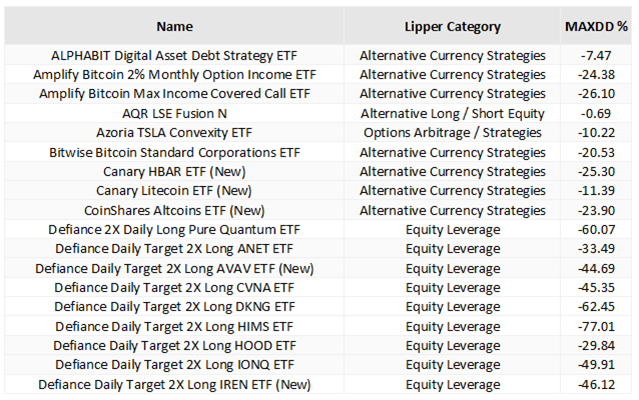Click the Azoria TSLA Convexity ETF cell
The image size is (639, 400).
point(175,132)
